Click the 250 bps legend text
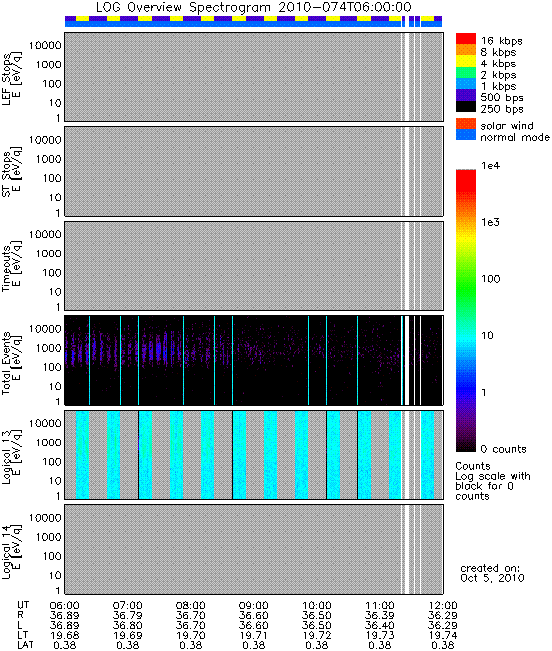The width and height of the screenshot is (552, 651). 502,109
